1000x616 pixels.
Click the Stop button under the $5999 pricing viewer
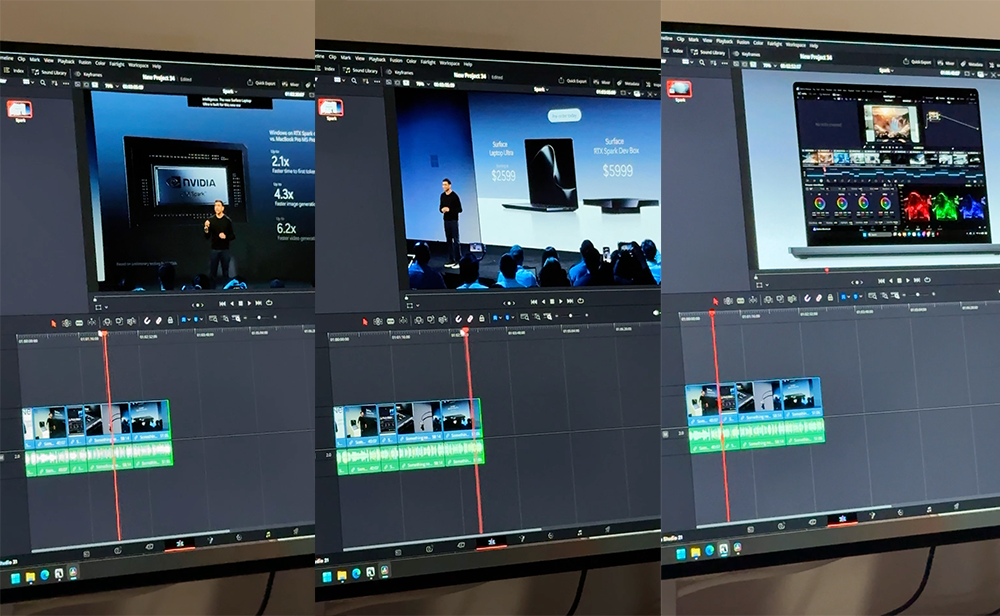pyautogui.click(x=552, y=301)
